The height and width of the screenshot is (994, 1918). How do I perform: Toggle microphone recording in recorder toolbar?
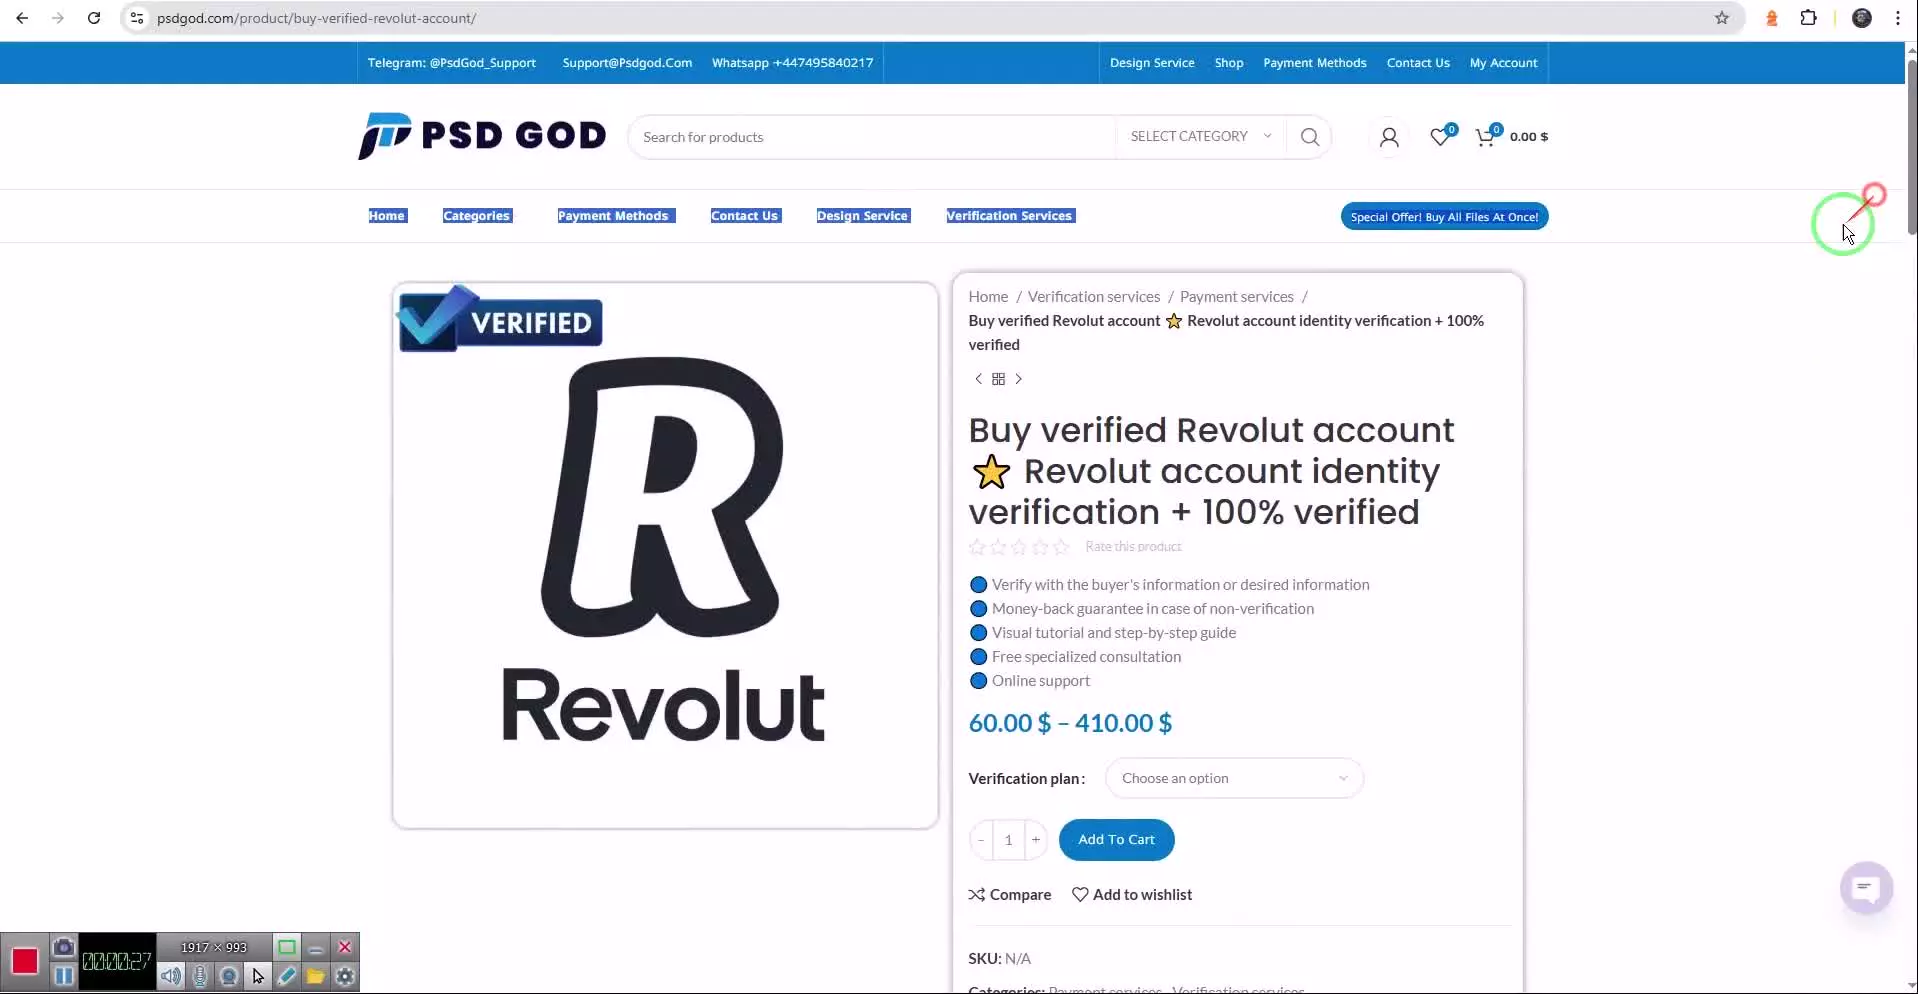(200, 976)
